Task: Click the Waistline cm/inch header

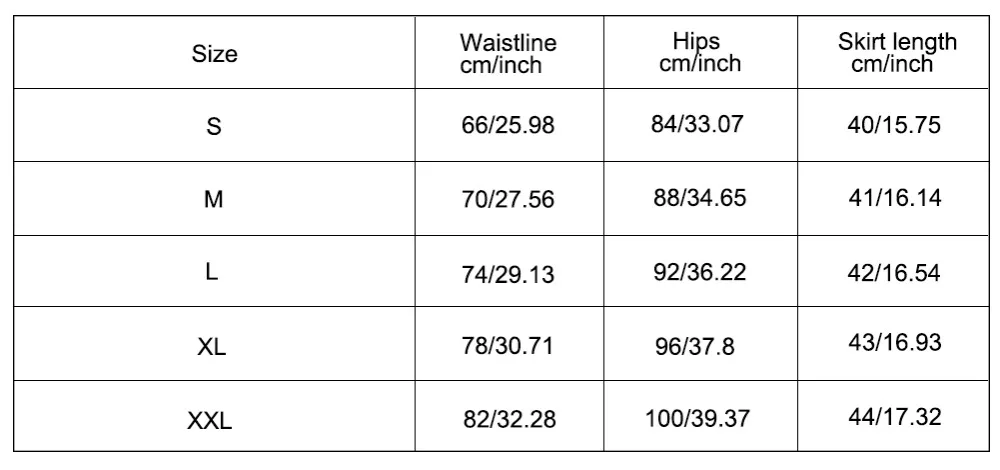Action: pyautogui.click(x=507, y=54)
